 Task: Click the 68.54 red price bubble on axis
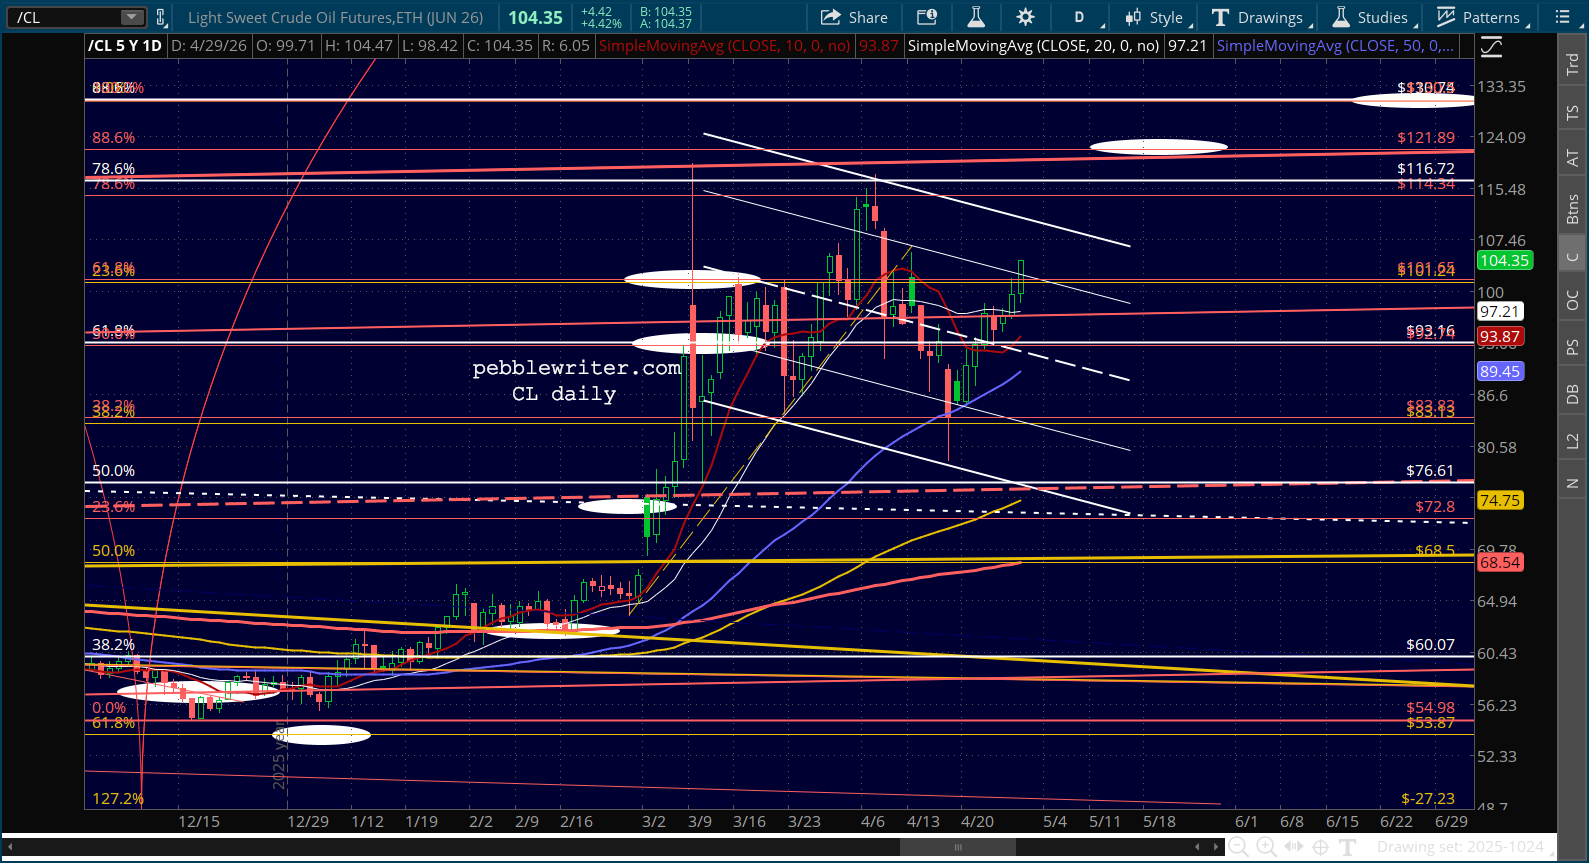click(1499, 563)
